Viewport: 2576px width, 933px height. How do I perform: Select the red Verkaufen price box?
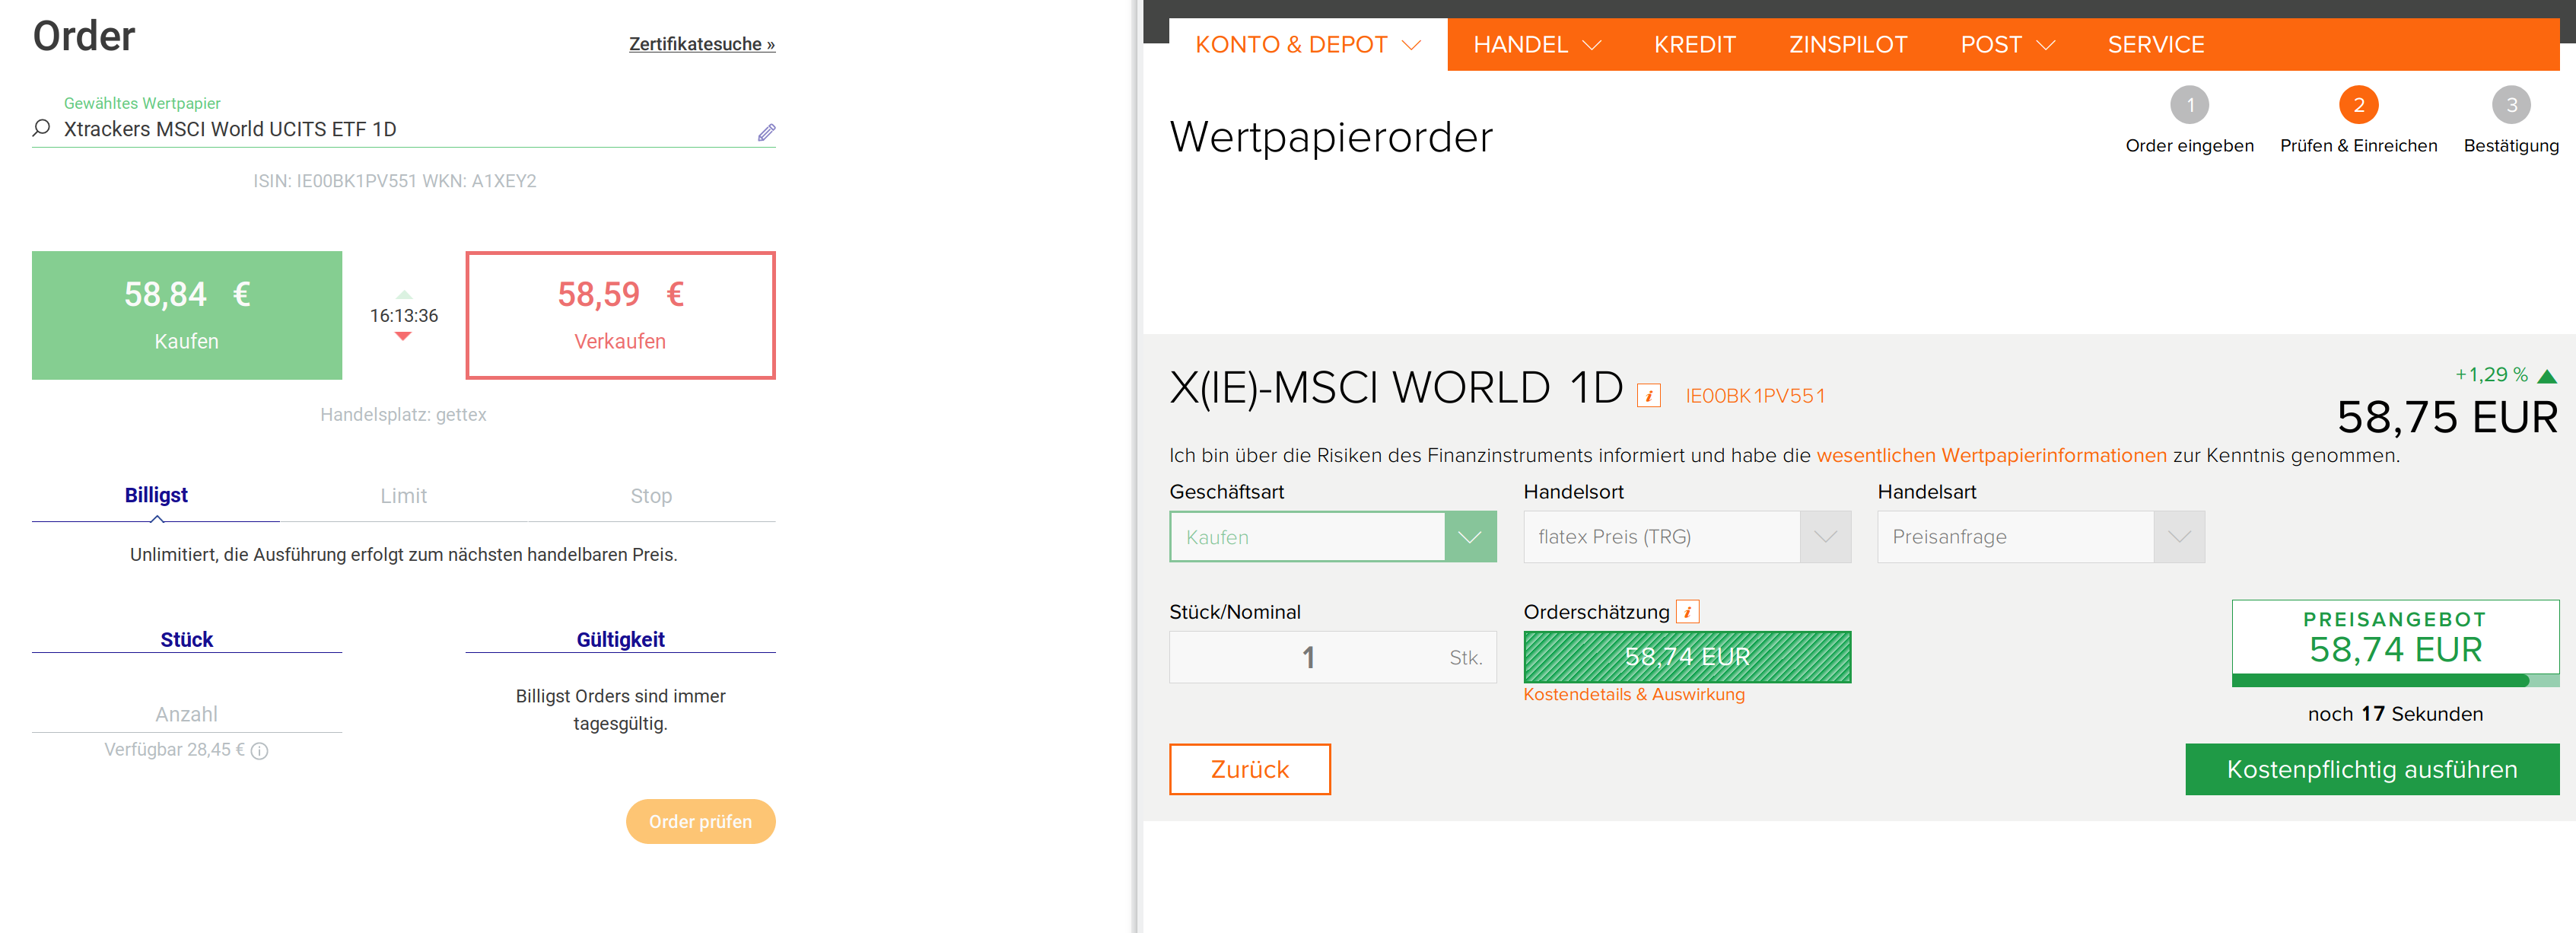pyautogui.click(x=620, y=315)
